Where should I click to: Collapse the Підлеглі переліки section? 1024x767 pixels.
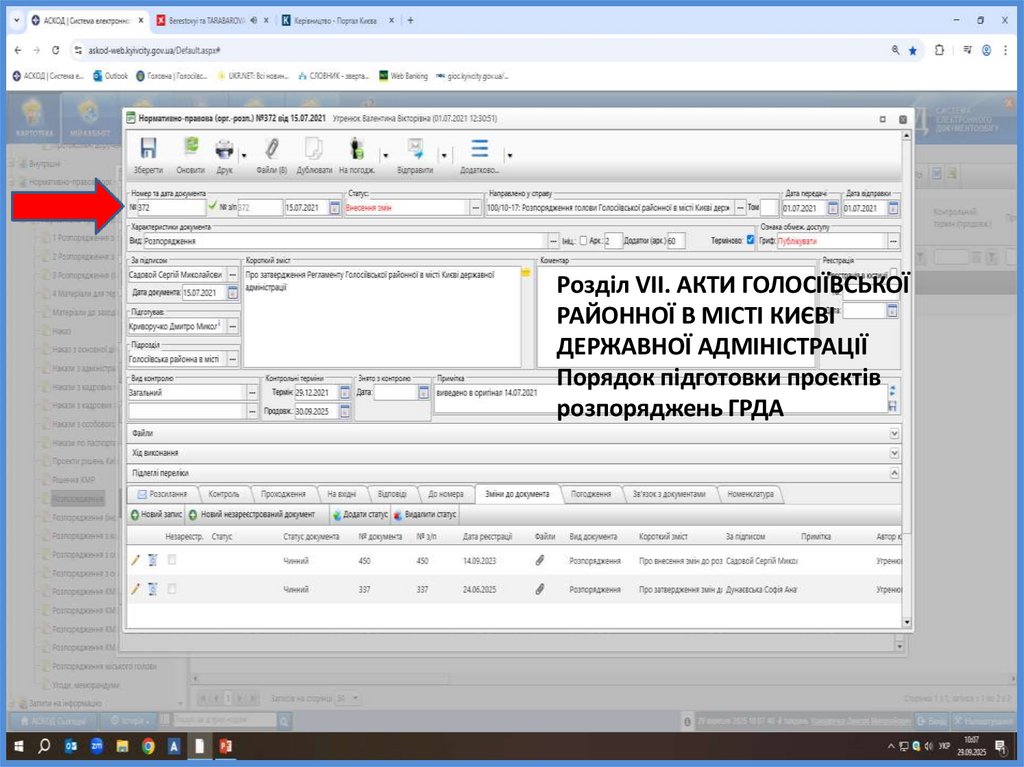pos(894,472)
